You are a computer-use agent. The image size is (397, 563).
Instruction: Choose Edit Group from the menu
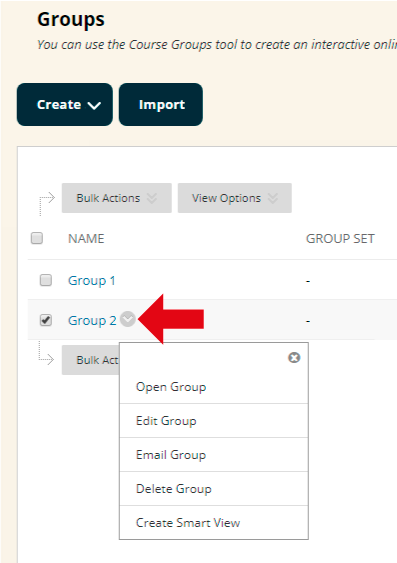(x=214, y=420)
